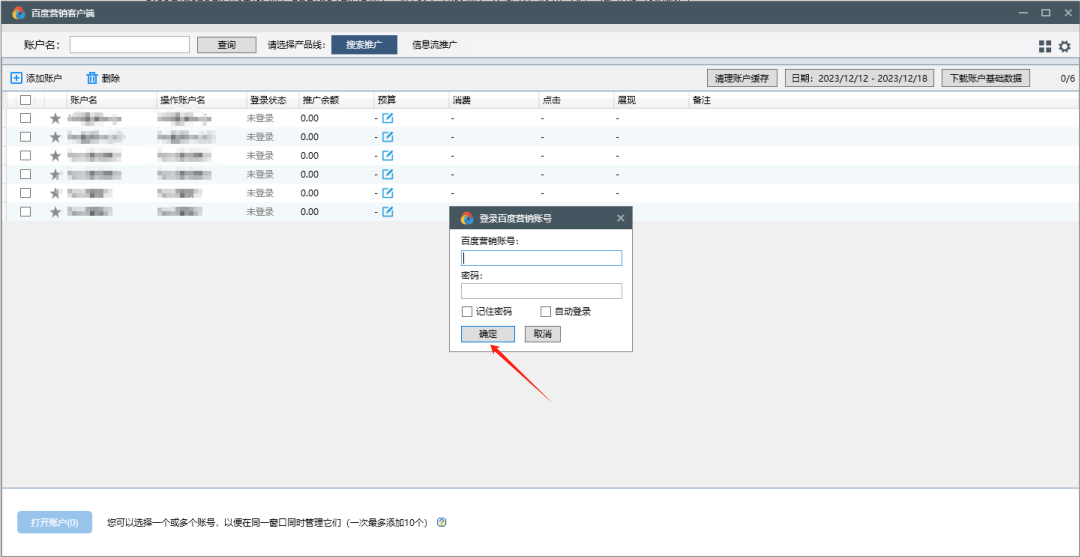Viewport: 1080px width, 557px height.
Task: Click the 推广余额 column header
Action: click(x=336, y=100)
